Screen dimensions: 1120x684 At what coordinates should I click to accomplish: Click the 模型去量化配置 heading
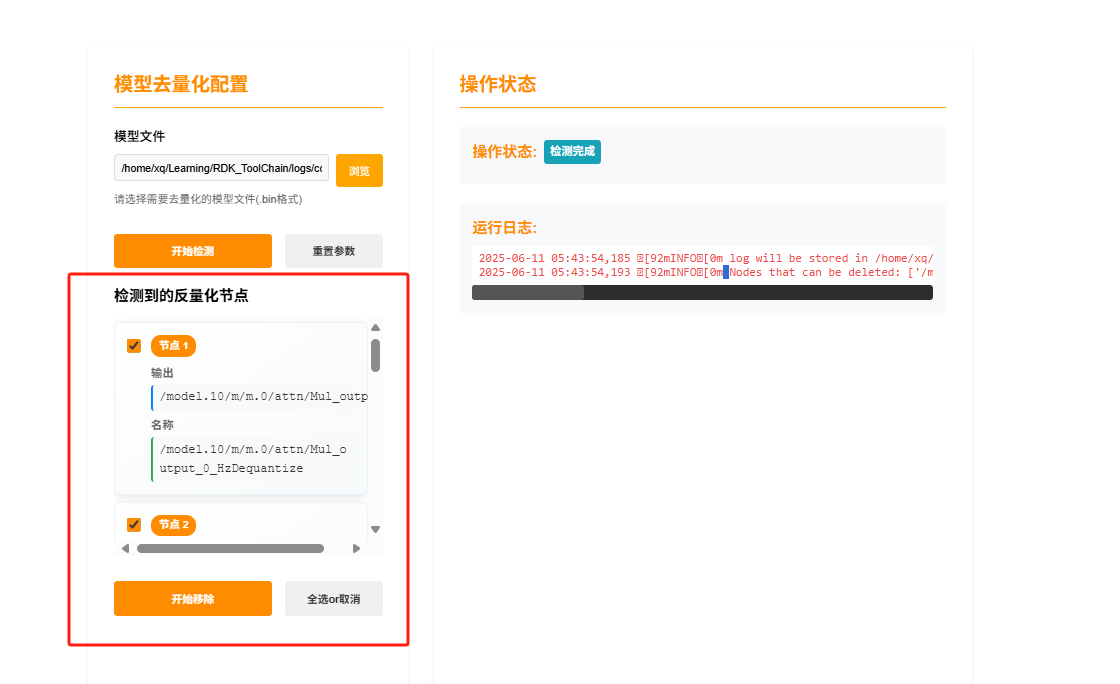pos(181,84)
